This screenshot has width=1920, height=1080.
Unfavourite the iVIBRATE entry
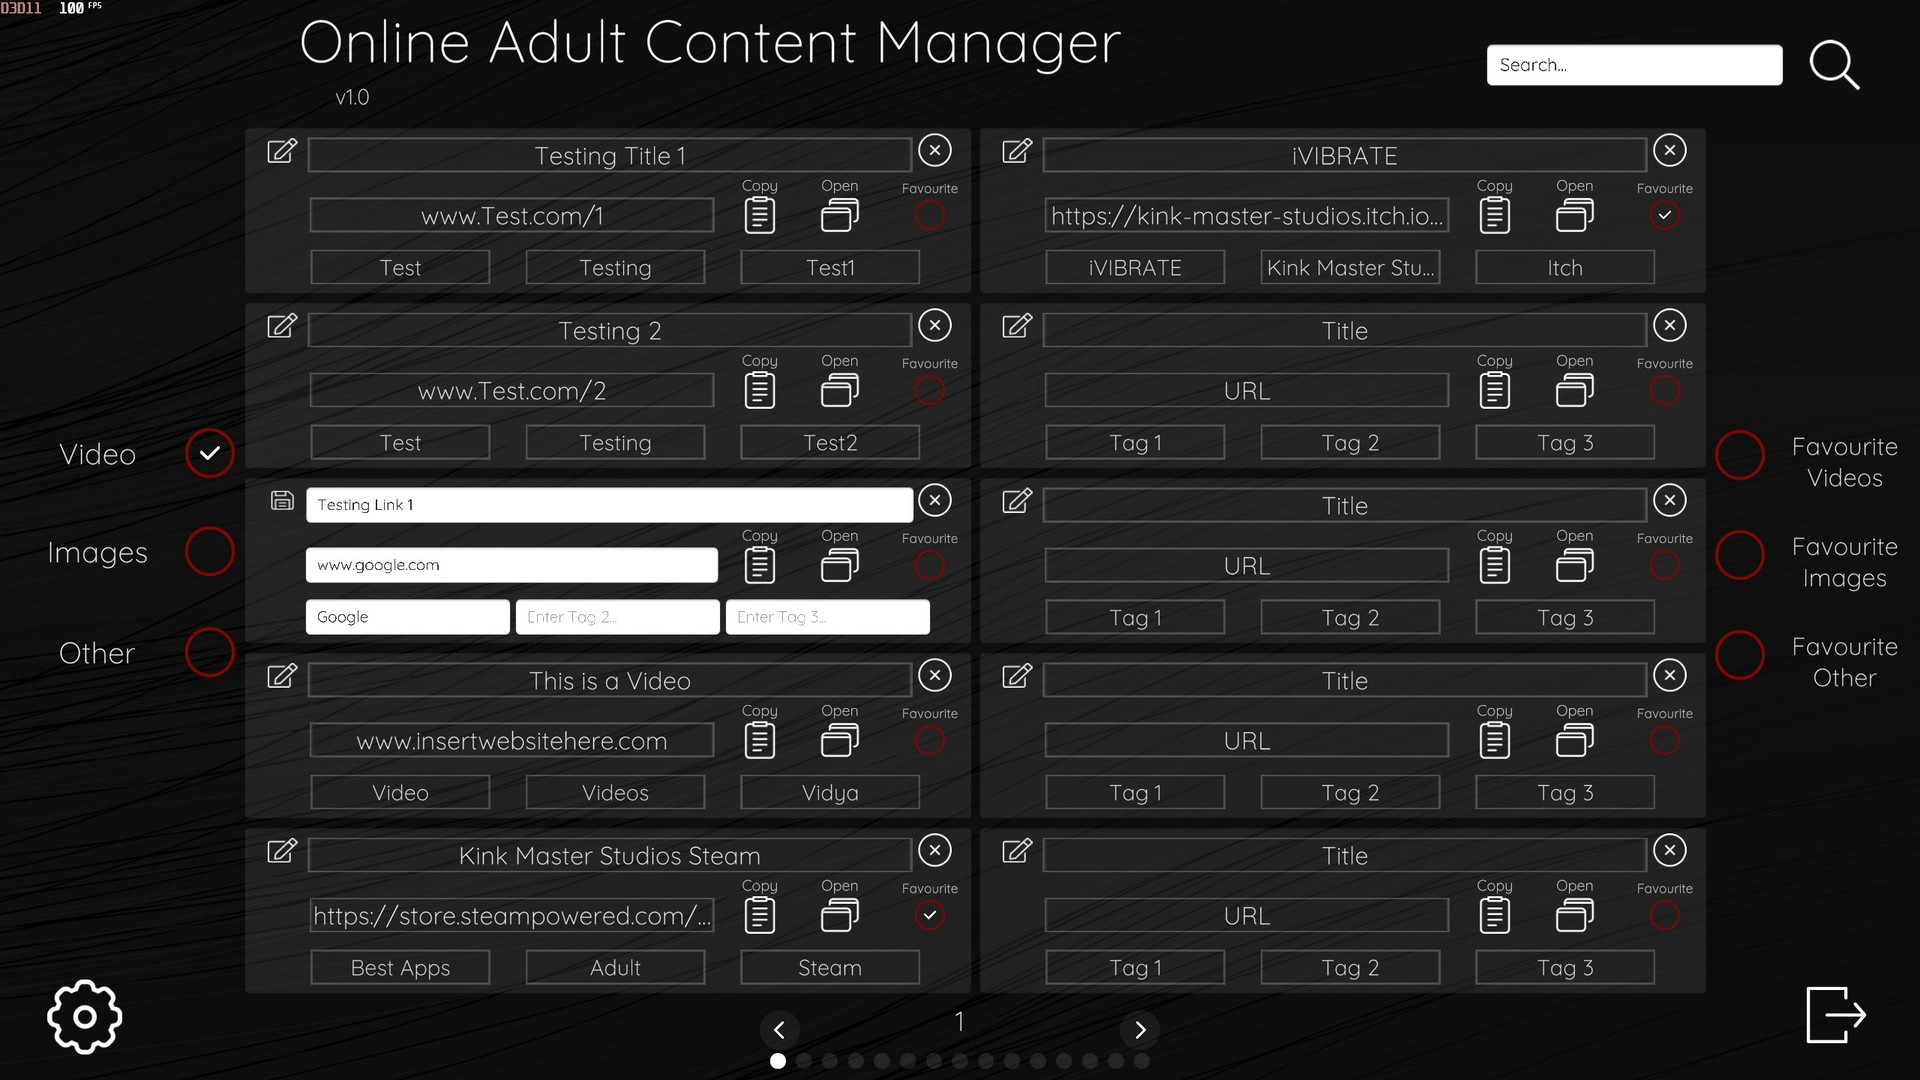click(x=1664, y=215)
